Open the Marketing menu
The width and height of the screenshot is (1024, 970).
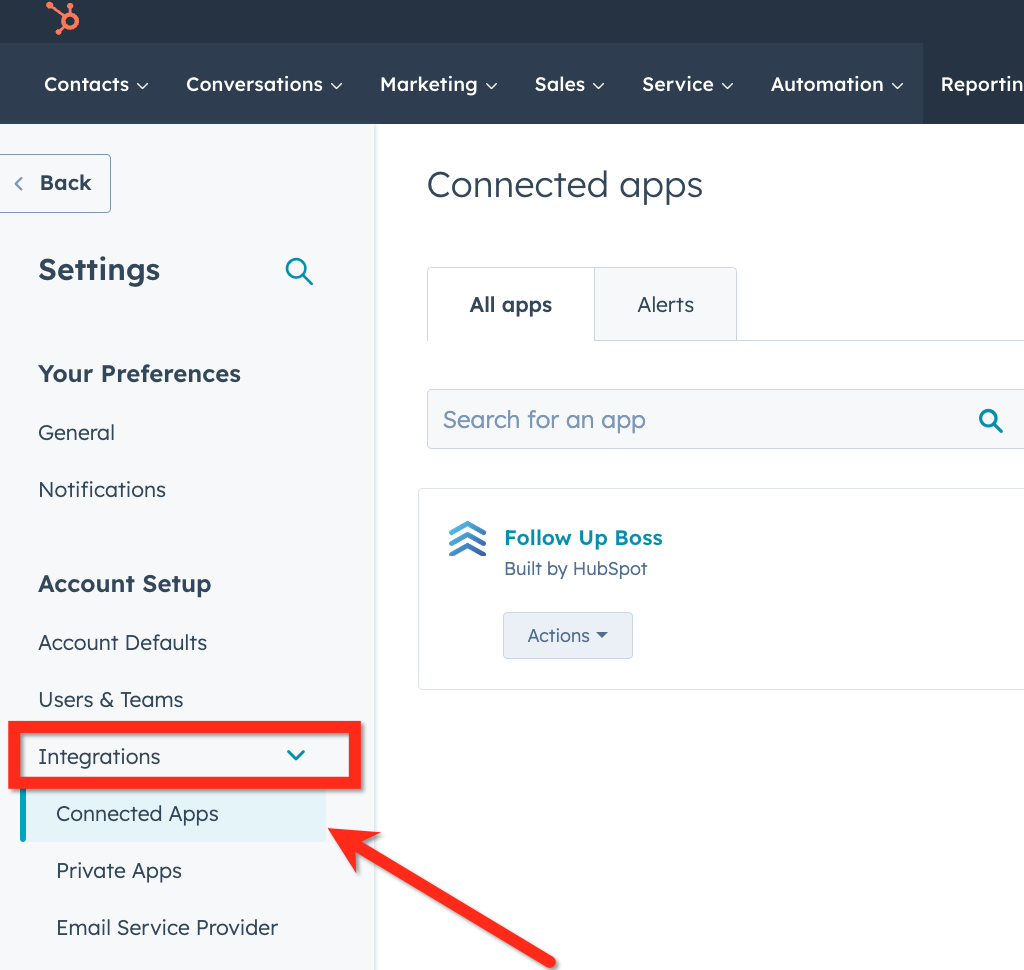tap(438, 84)
